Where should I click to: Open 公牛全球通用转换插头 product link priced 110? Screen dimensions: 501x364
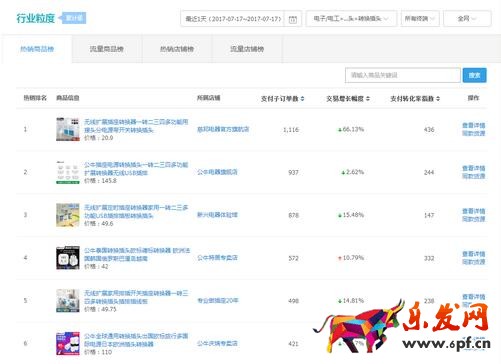[x=136, y=340]
